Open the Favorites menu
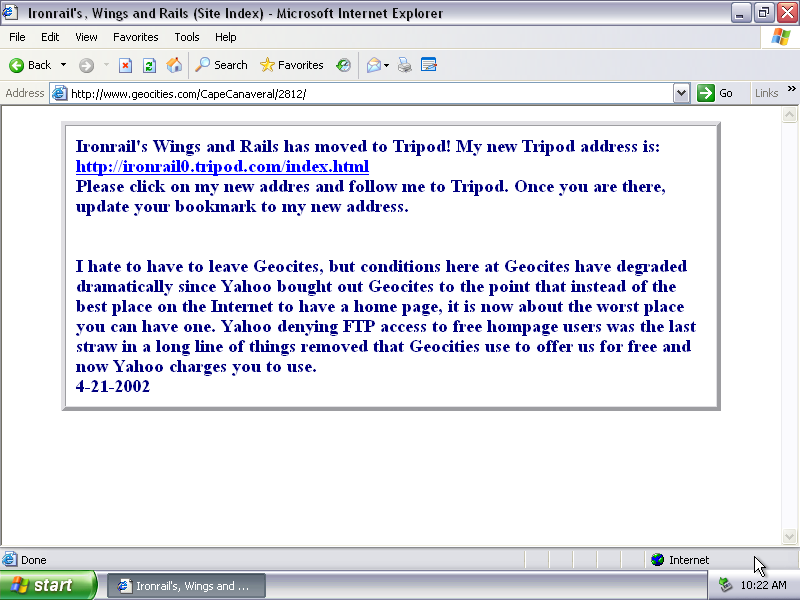 pyautogui.click(x=136, y=37)
